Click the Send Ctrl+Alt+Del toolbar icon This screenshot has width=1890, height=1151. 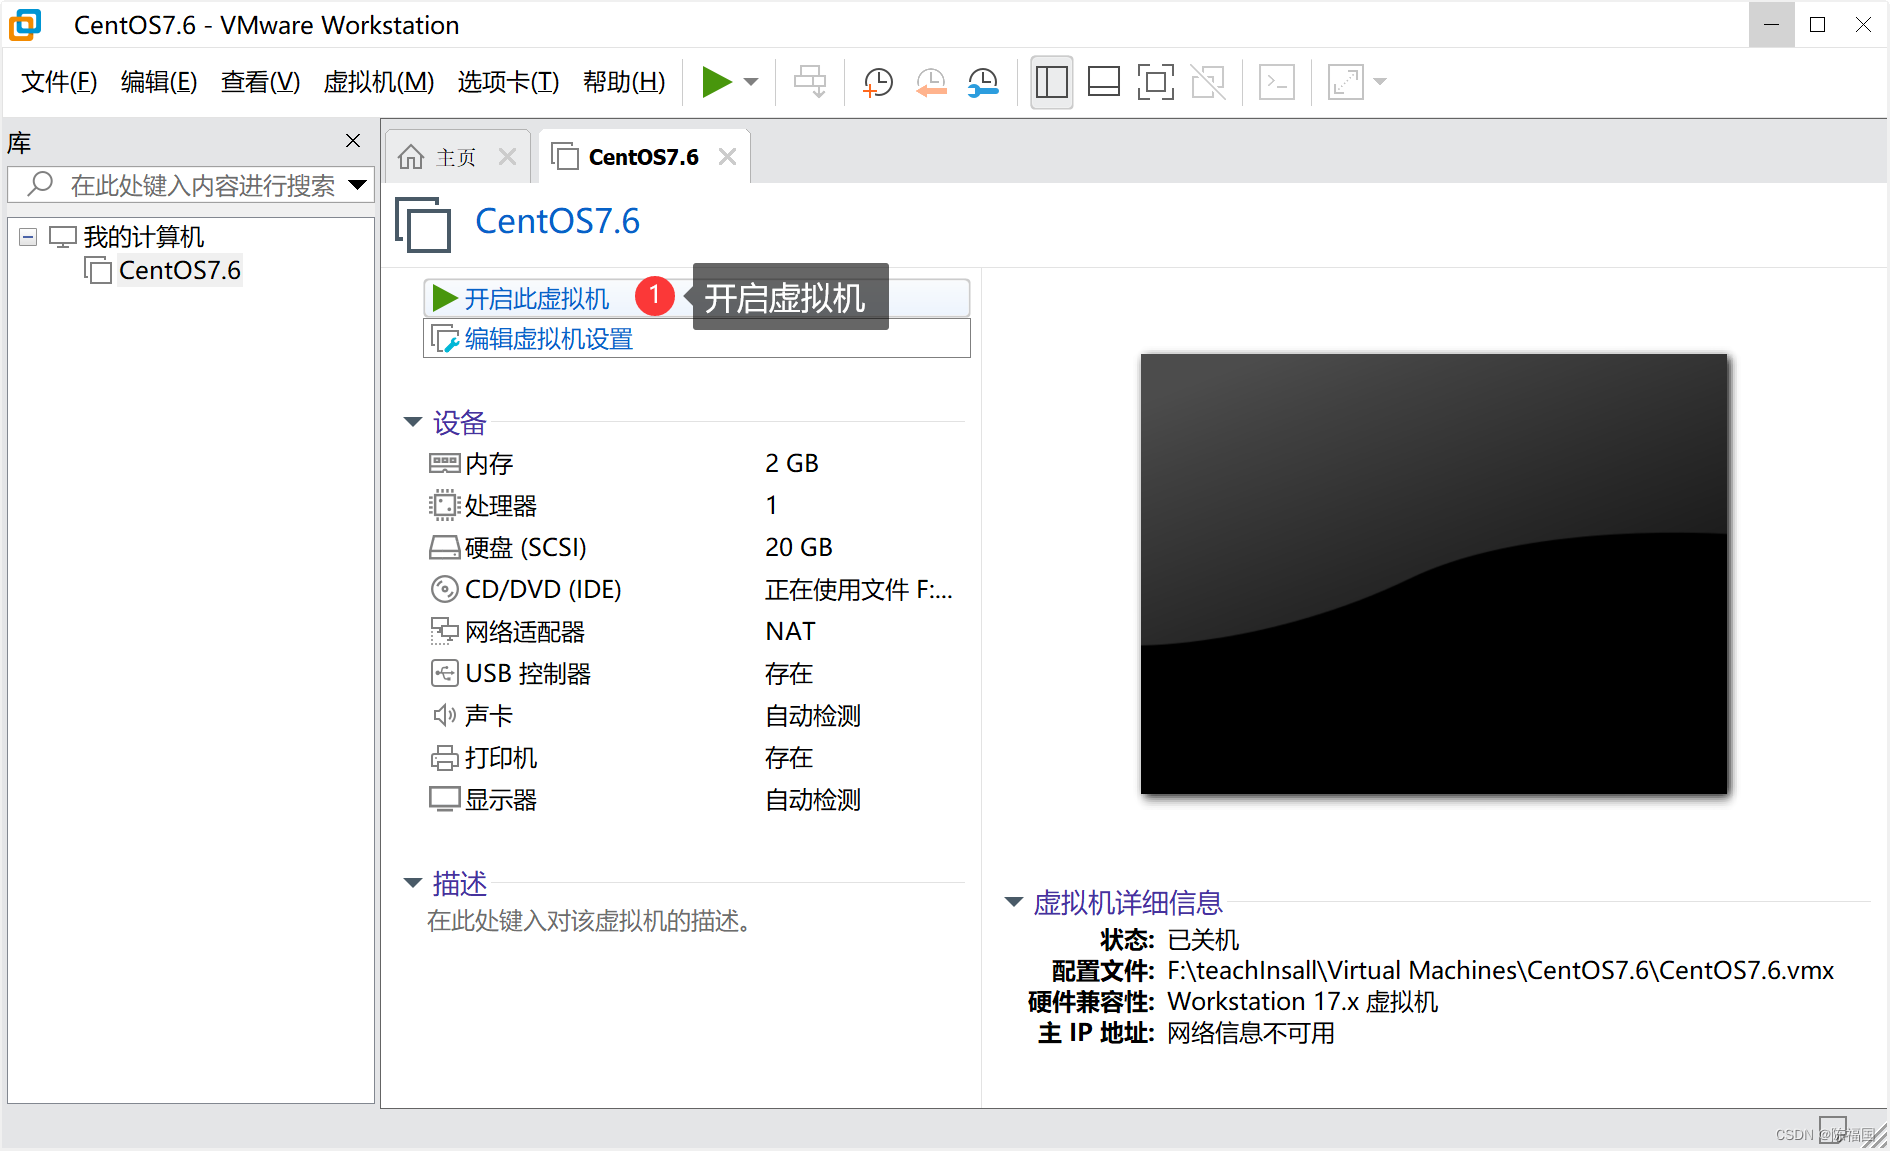[x=810, y=82]
